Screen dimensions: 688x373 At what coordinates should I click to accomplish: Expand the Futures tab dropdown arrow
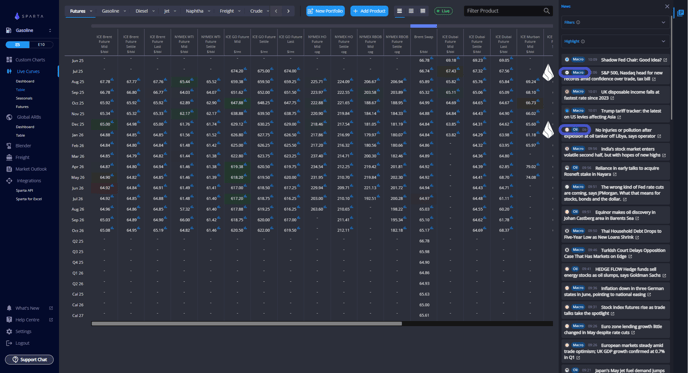91,11
